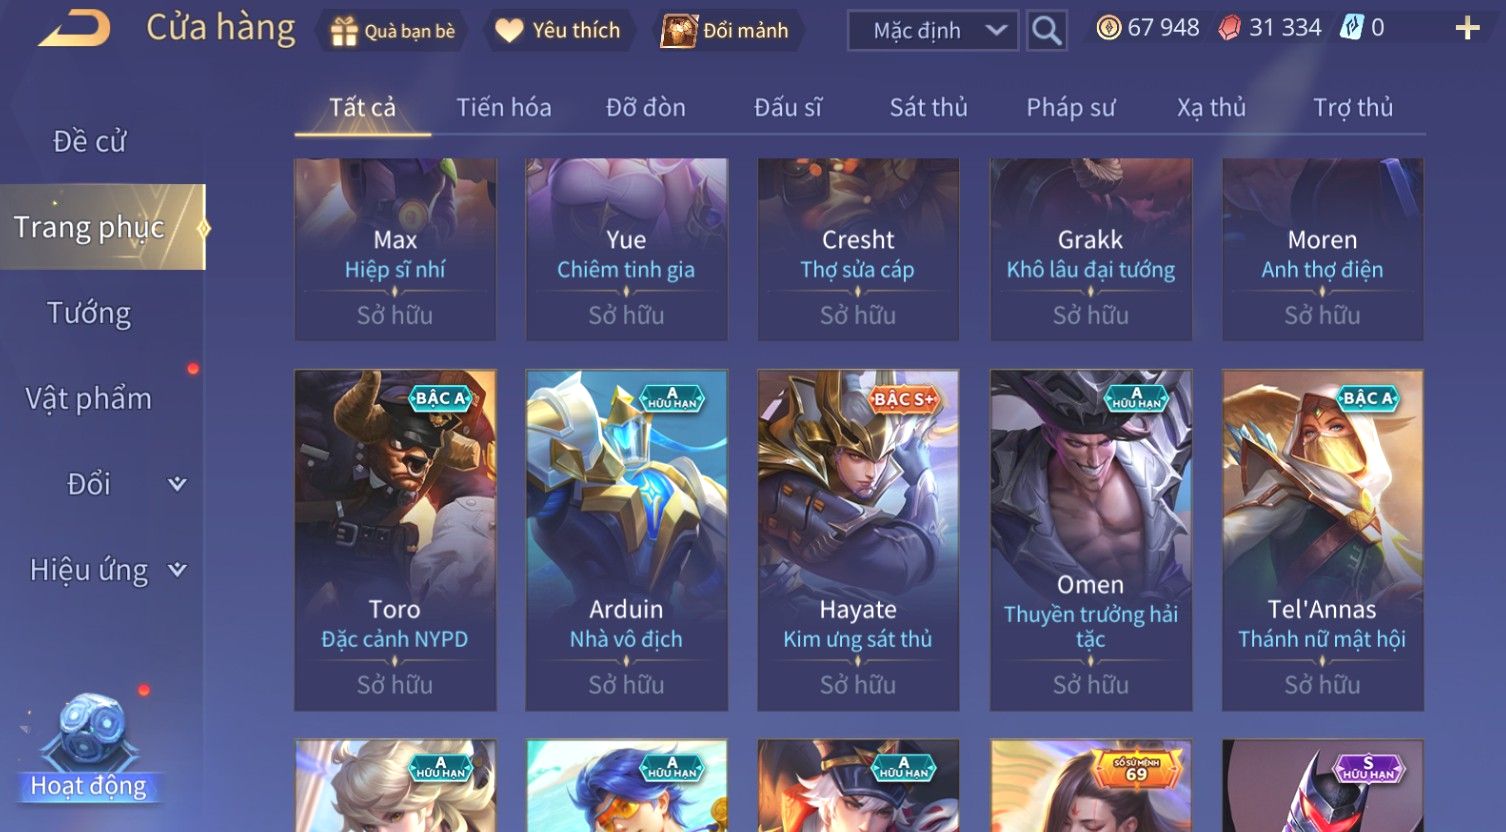The width and height of the screenshot is (1506, 832).
Task: Open Quà bạn bè gift button
Action: (x=392, y=31)
